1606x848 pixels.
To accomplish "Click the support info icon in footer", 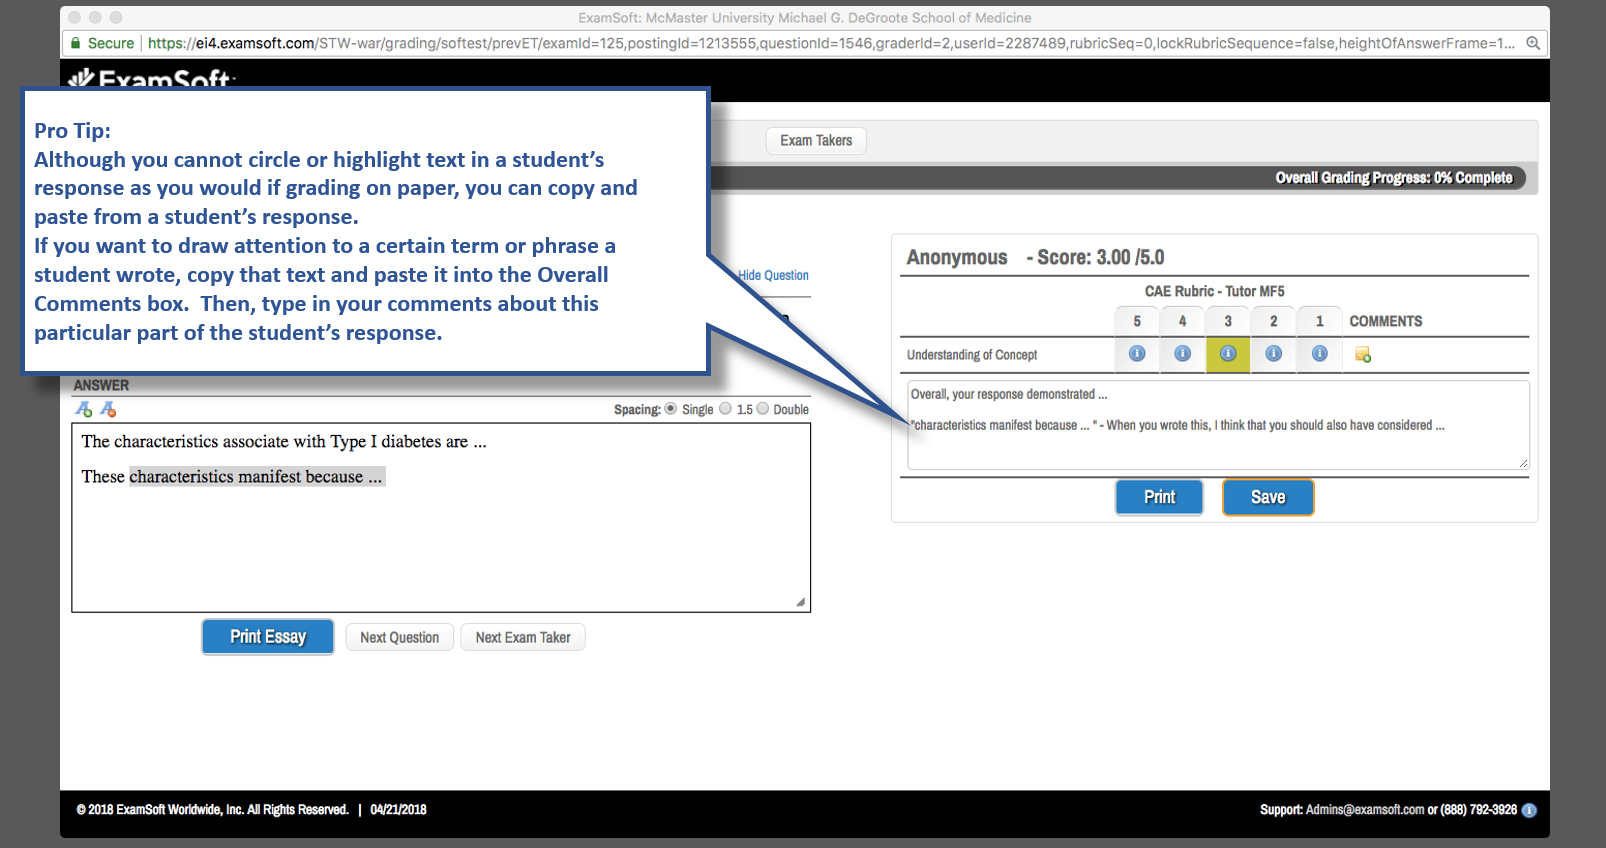I will (1529, 810).
